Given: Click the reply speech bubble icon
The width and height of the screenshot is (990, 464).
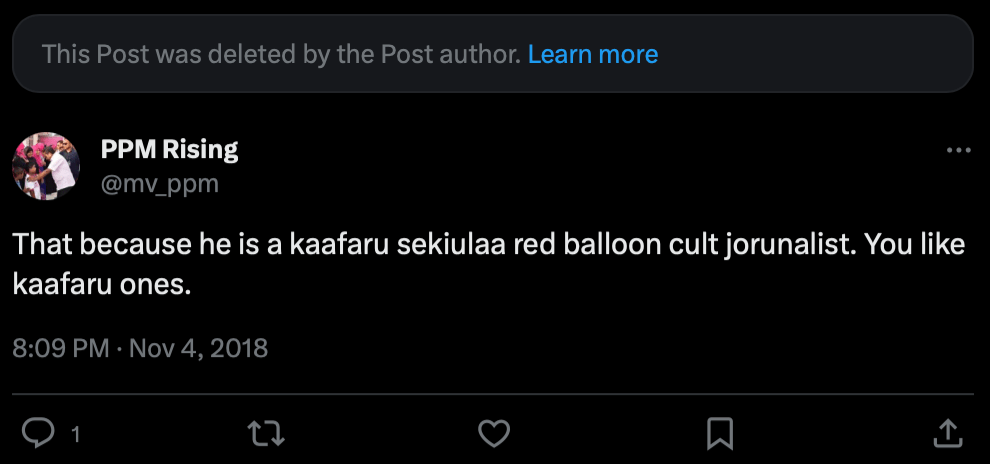Looking at the screenshot, I should pyautogui.click(x=38, y=432).
